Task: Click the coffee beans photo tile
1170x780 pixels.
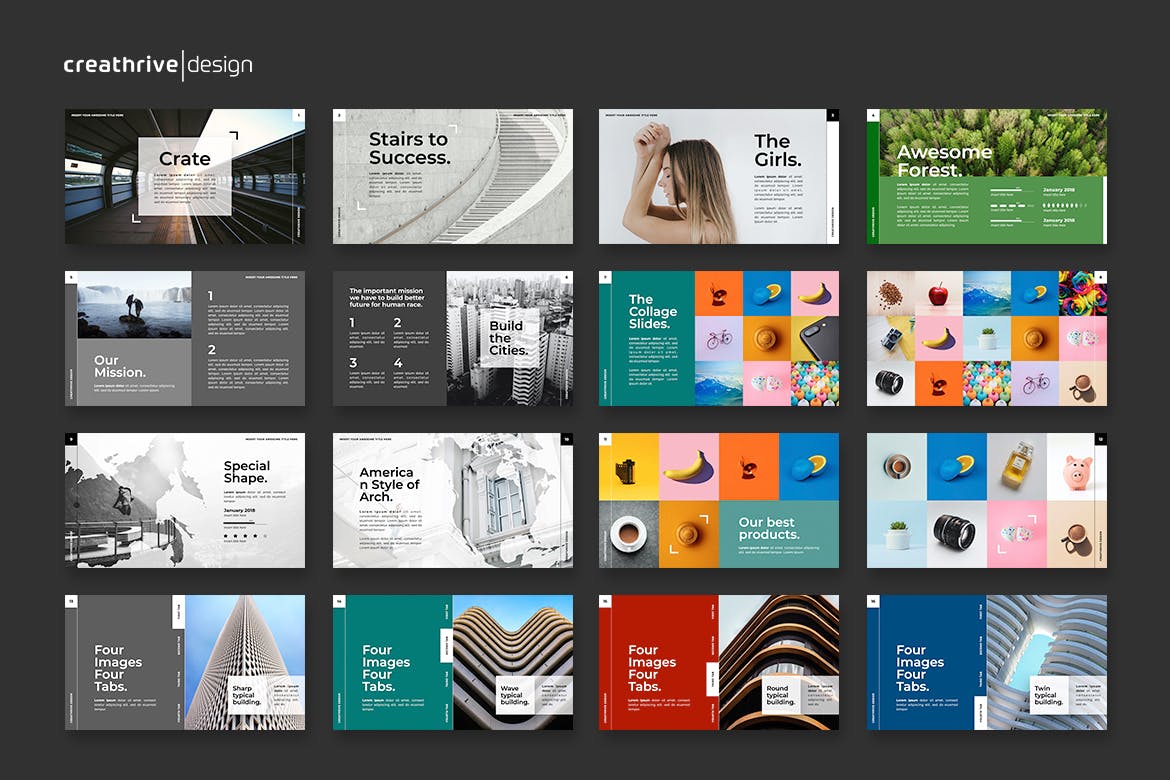Action: coord(890,293)
